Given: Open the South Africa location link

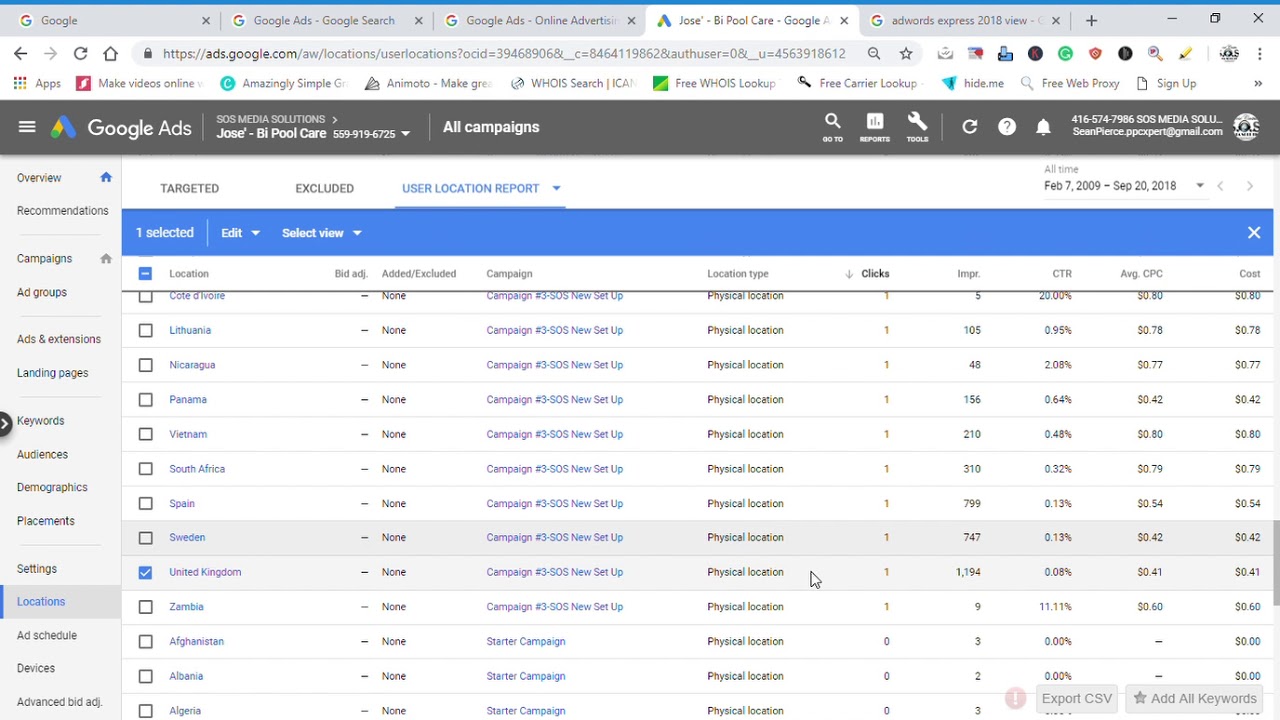Looking at the screenshot, I should point(197,469).
